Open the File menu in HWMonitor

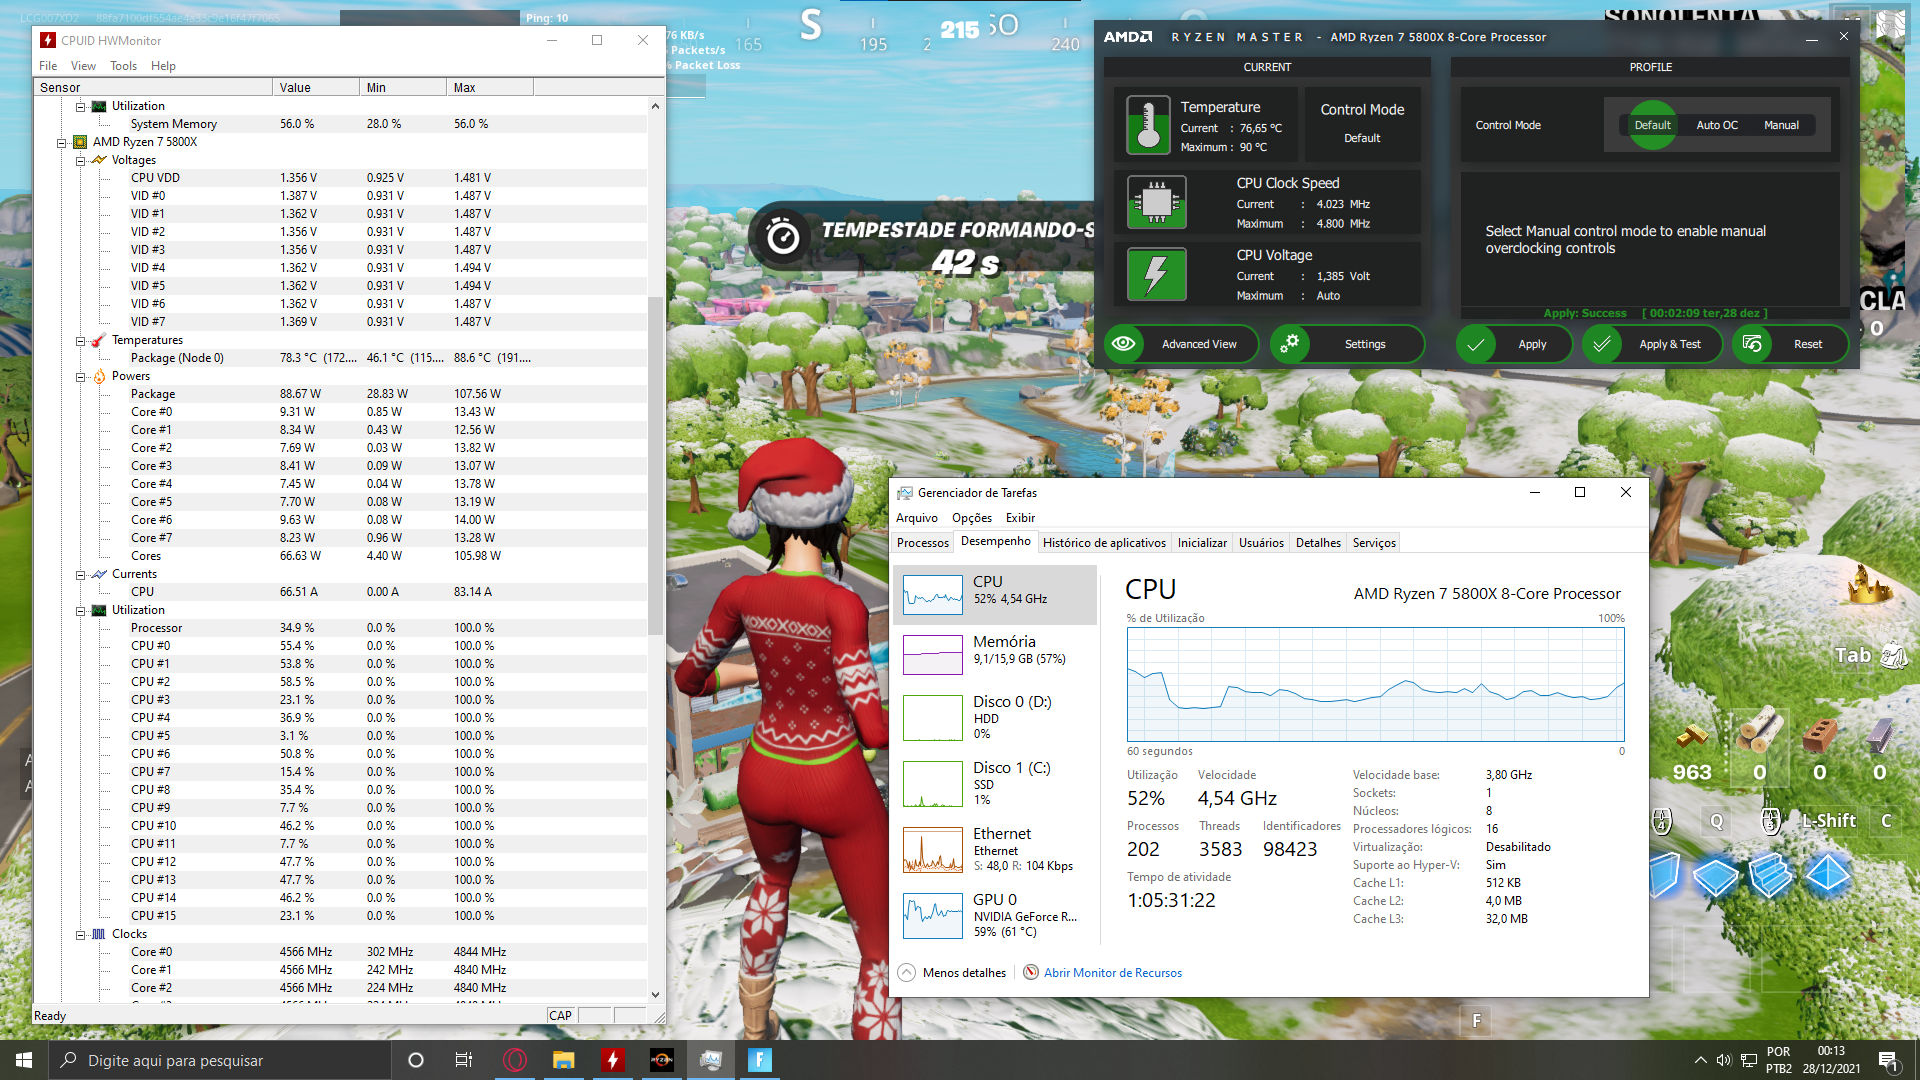point(48,66)
